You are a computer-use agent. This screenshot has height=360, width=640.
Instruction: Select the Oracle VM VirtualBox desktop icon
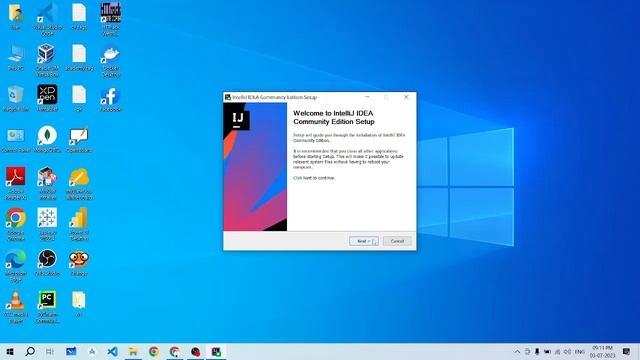click(x=47, y=60)
